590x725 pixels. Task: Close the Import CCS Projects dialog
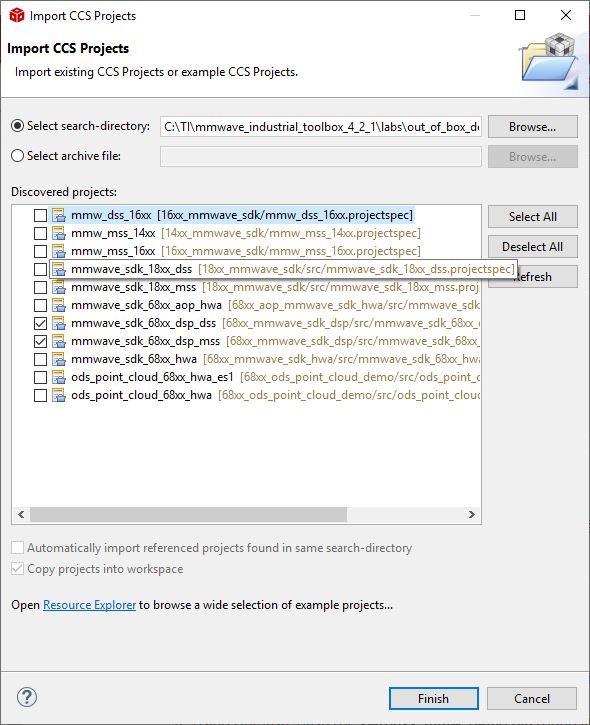[566, 15]
